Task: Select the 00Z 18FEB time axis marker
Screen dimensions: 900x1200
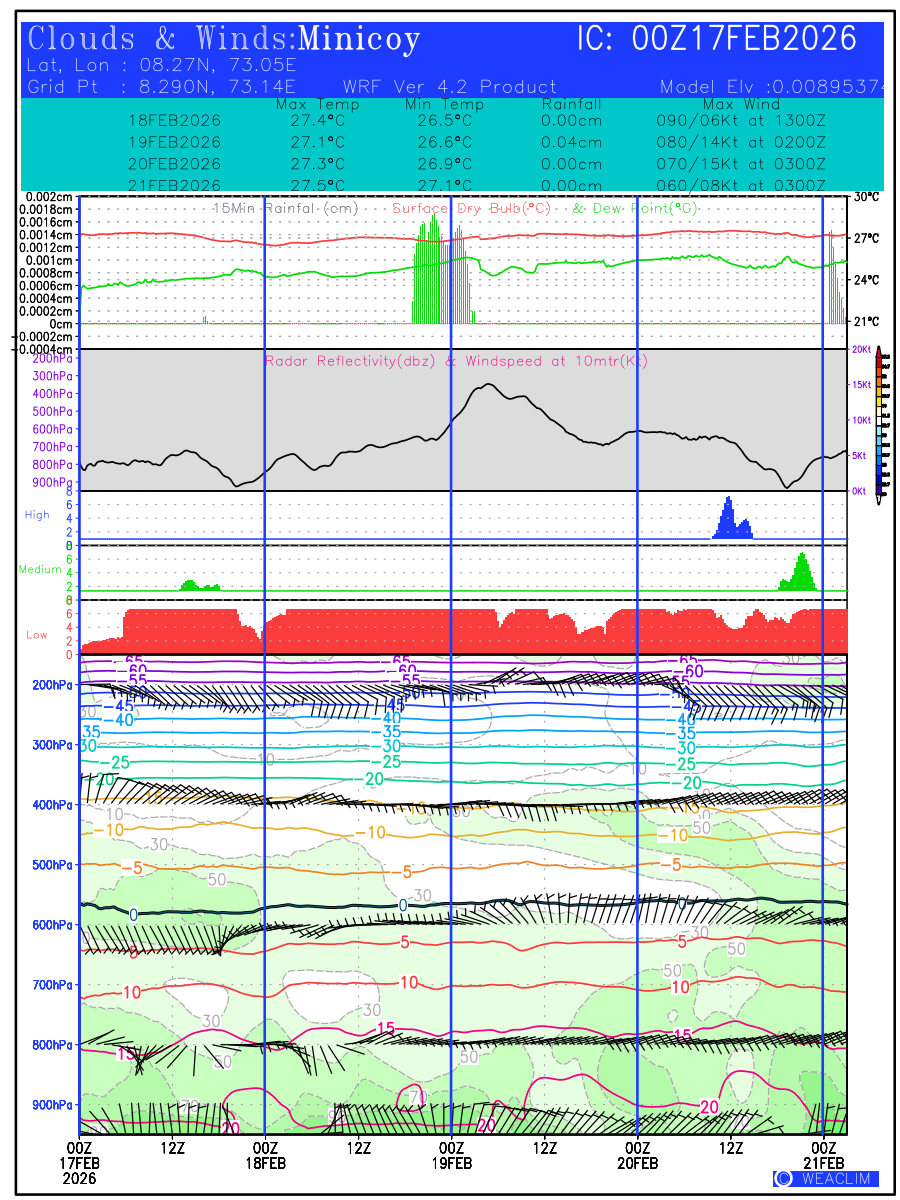Action: pyautogui.click(x=265, y=1155)
